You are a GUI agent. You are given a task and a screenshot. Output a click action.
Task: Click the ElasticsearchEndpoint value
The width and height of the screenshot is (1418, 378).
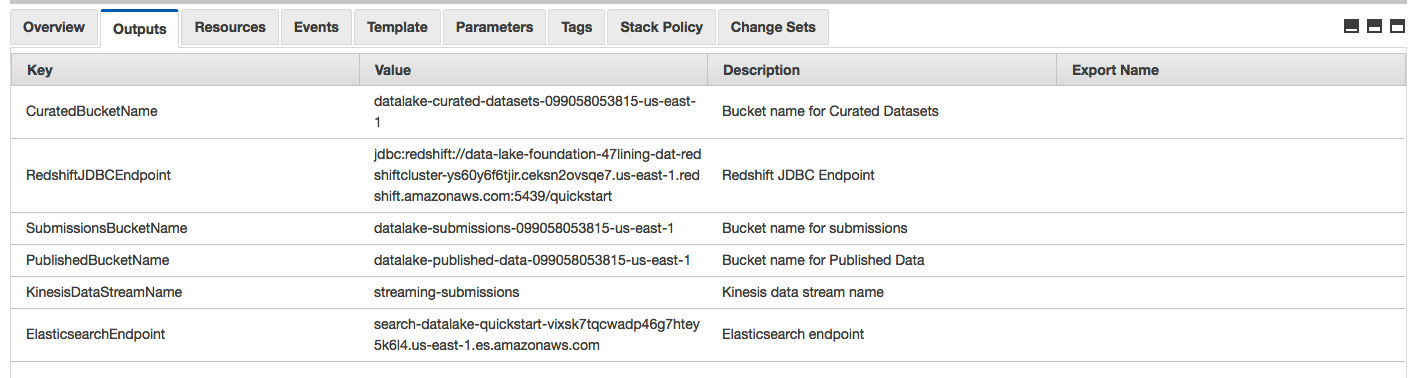pyautogui.click(x=537, y=335)
